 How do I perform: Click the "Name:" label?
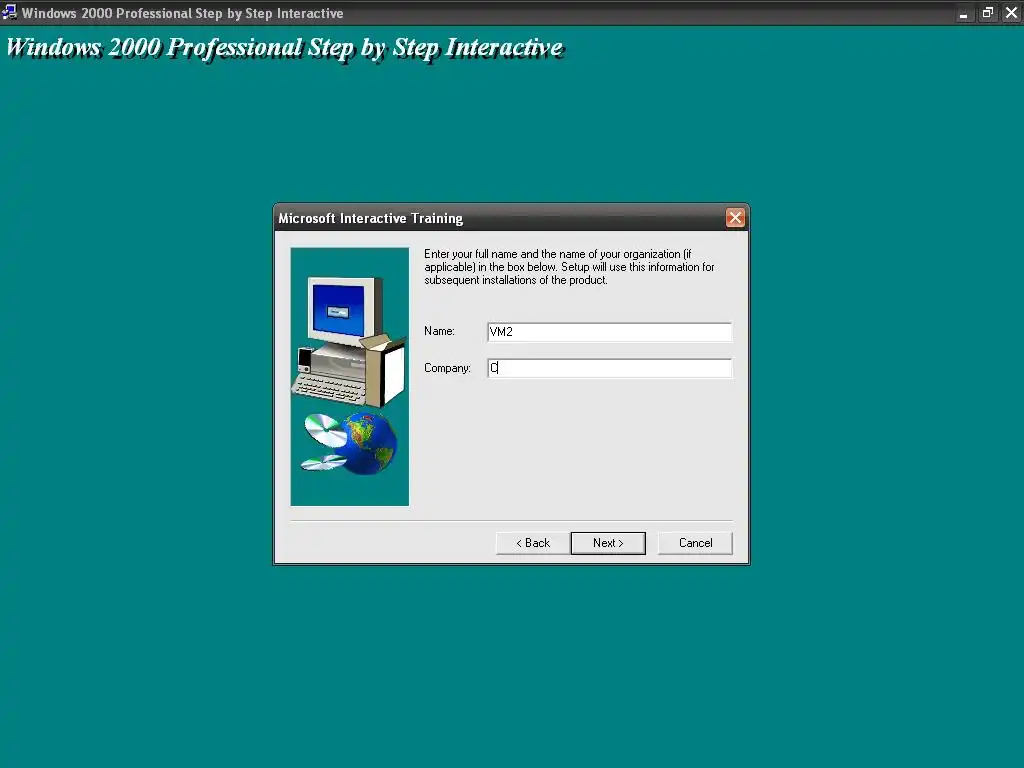(x=439, y=331)
